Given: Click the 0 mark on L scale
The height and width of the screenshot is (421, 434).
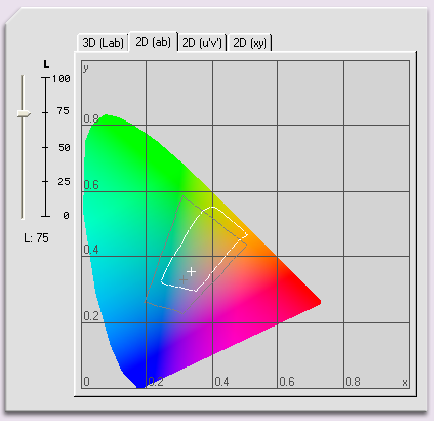Looking at the screenshot, I should point(66,216).
